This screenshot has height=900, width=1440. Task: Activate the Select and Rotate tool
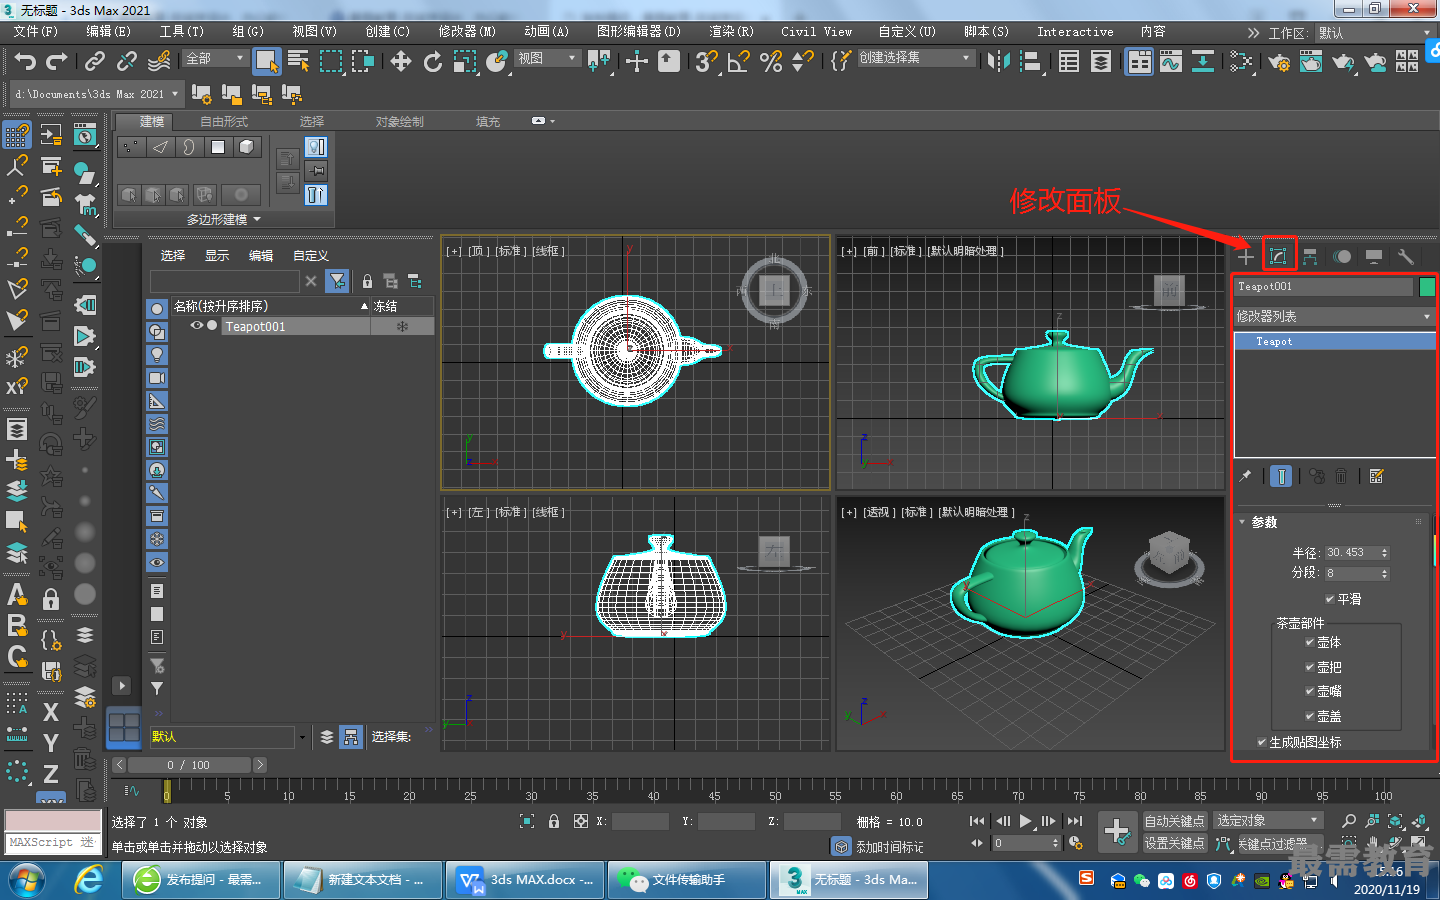[433, 62]
